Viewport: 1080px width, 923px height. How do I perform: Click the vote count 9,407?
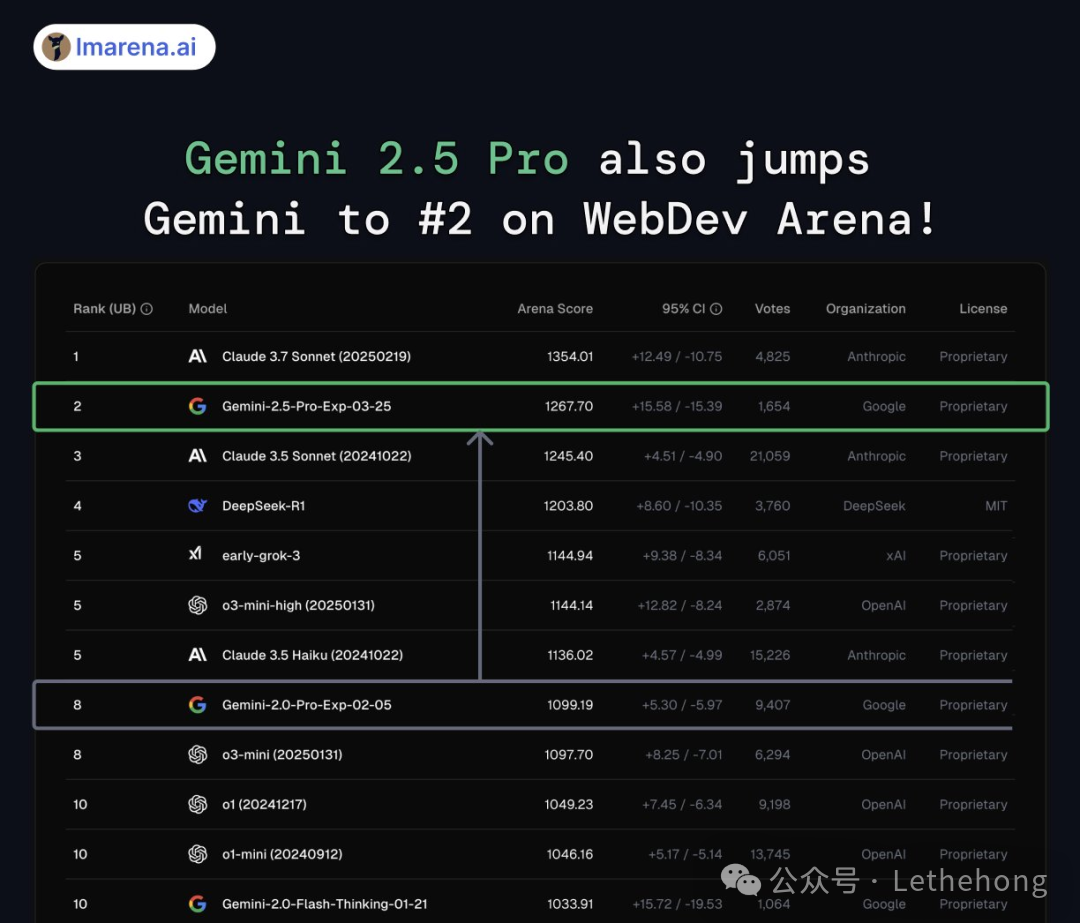click(773, 705)
